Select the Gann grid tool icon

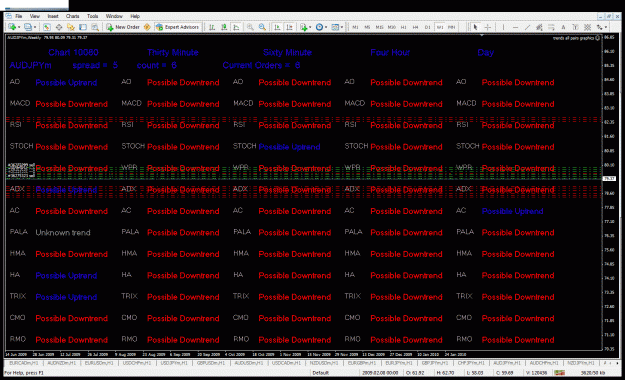click(x=587, y=27)
